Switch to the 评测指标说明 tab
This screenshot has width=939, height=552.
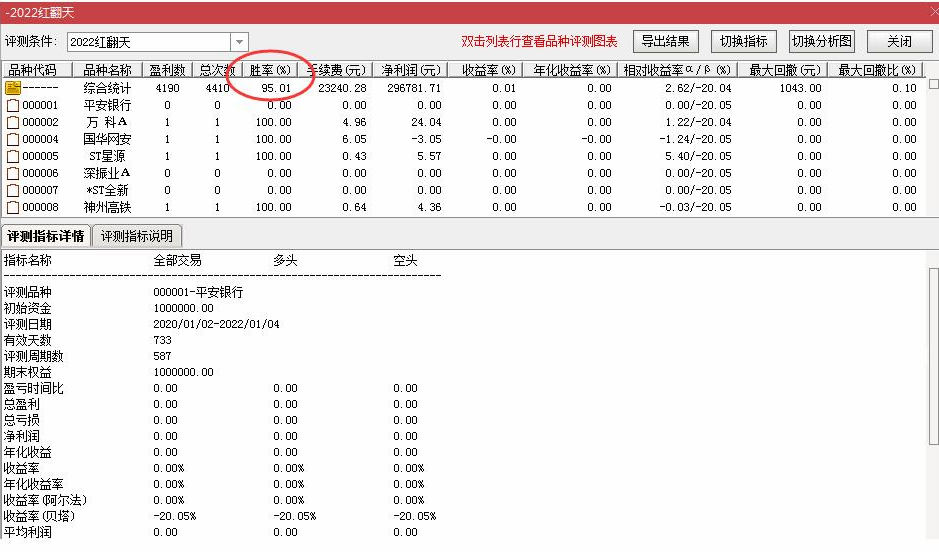(x=137, y=236)
